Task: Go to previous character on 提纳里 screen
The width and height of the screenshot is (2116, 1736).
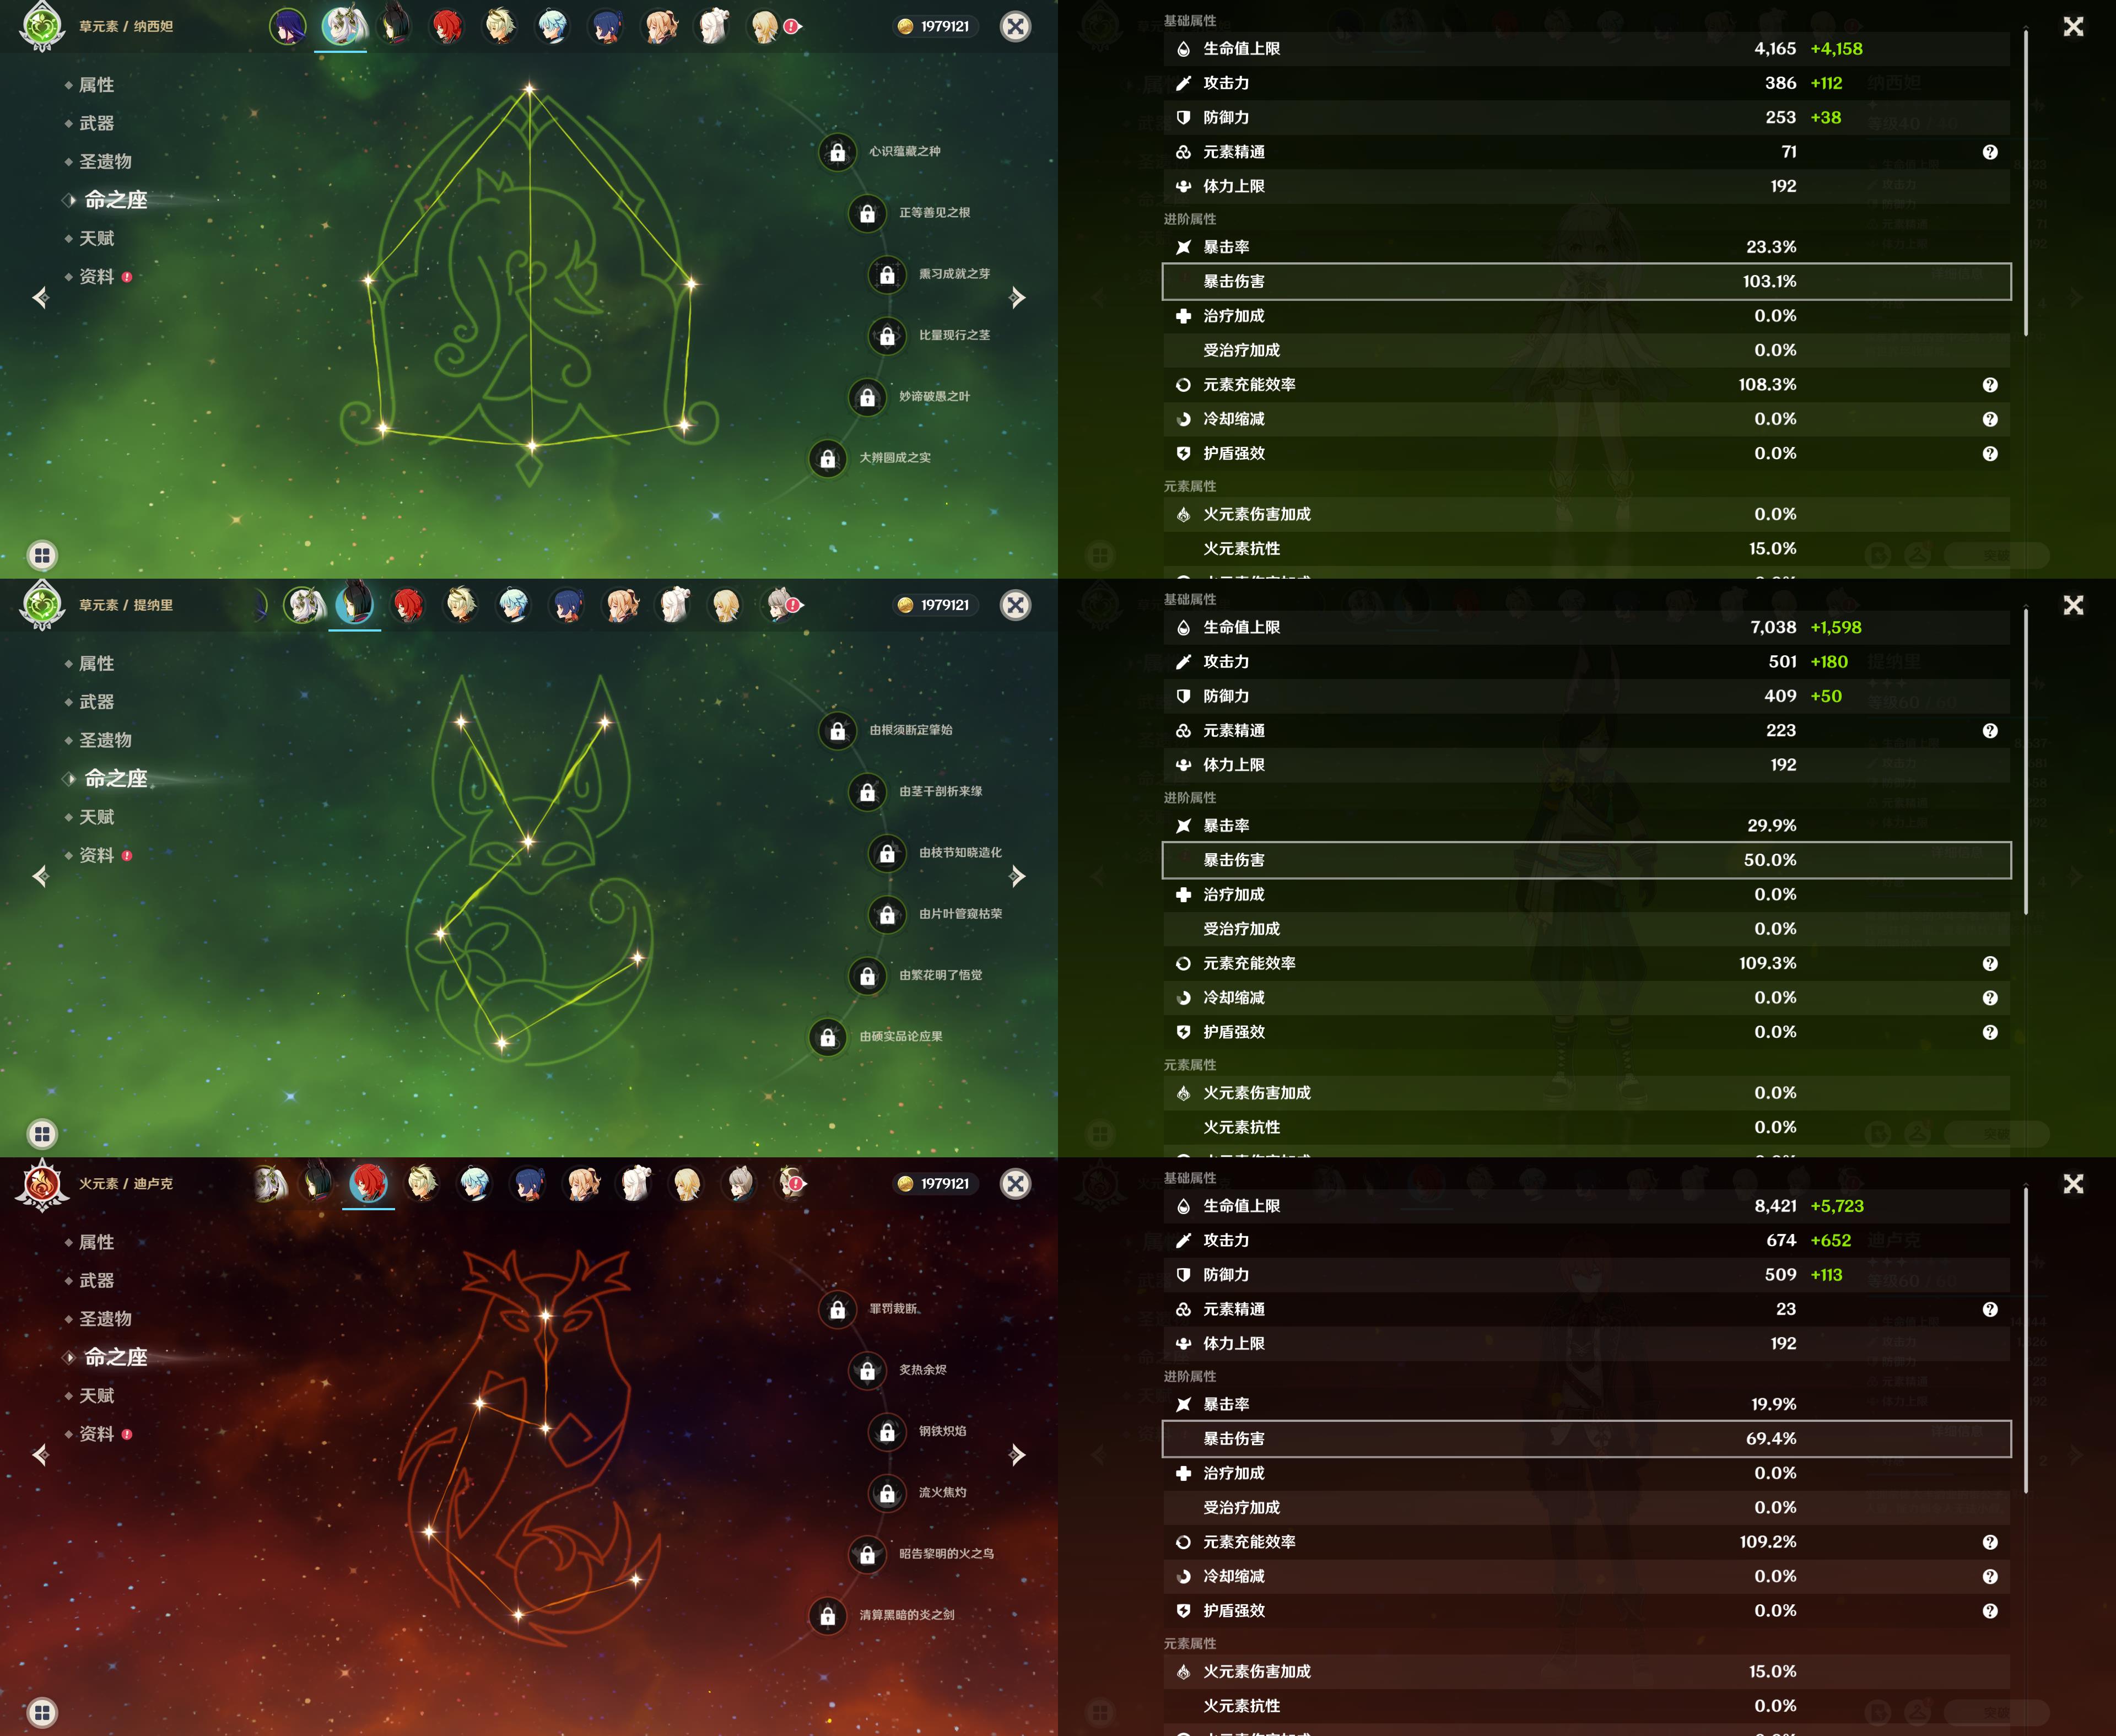Action: tap(41, 876)
